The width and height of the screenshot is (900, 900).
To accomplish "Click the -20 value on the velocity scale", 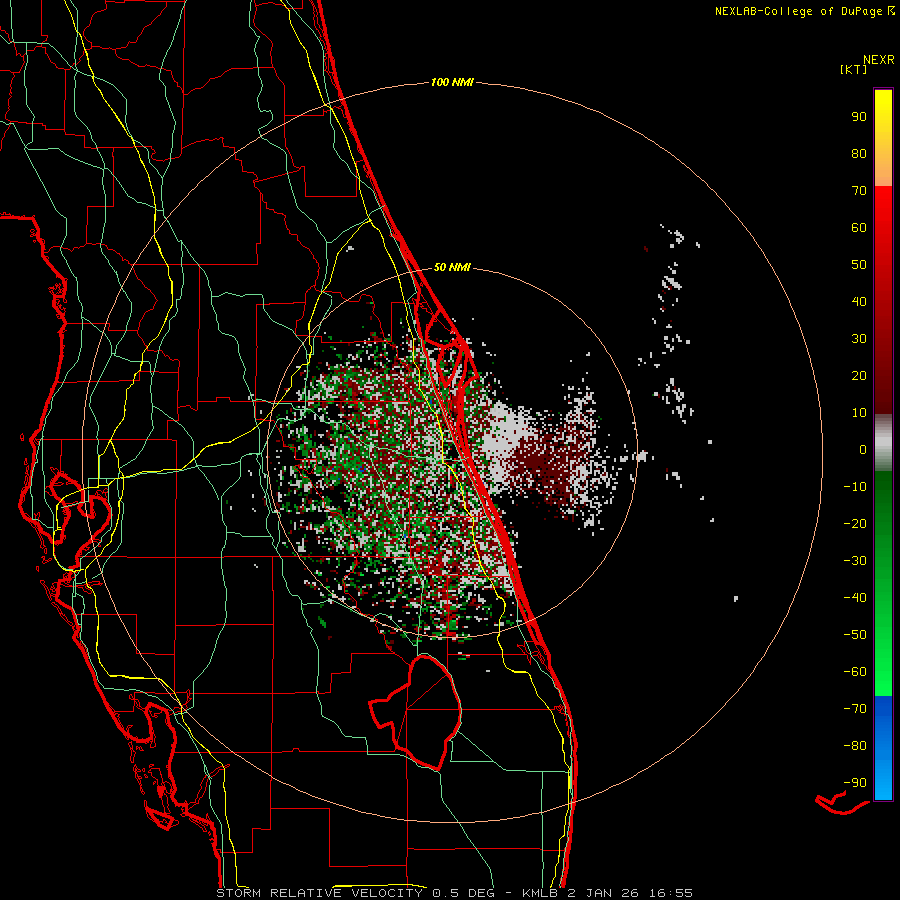I will (855, 524).
